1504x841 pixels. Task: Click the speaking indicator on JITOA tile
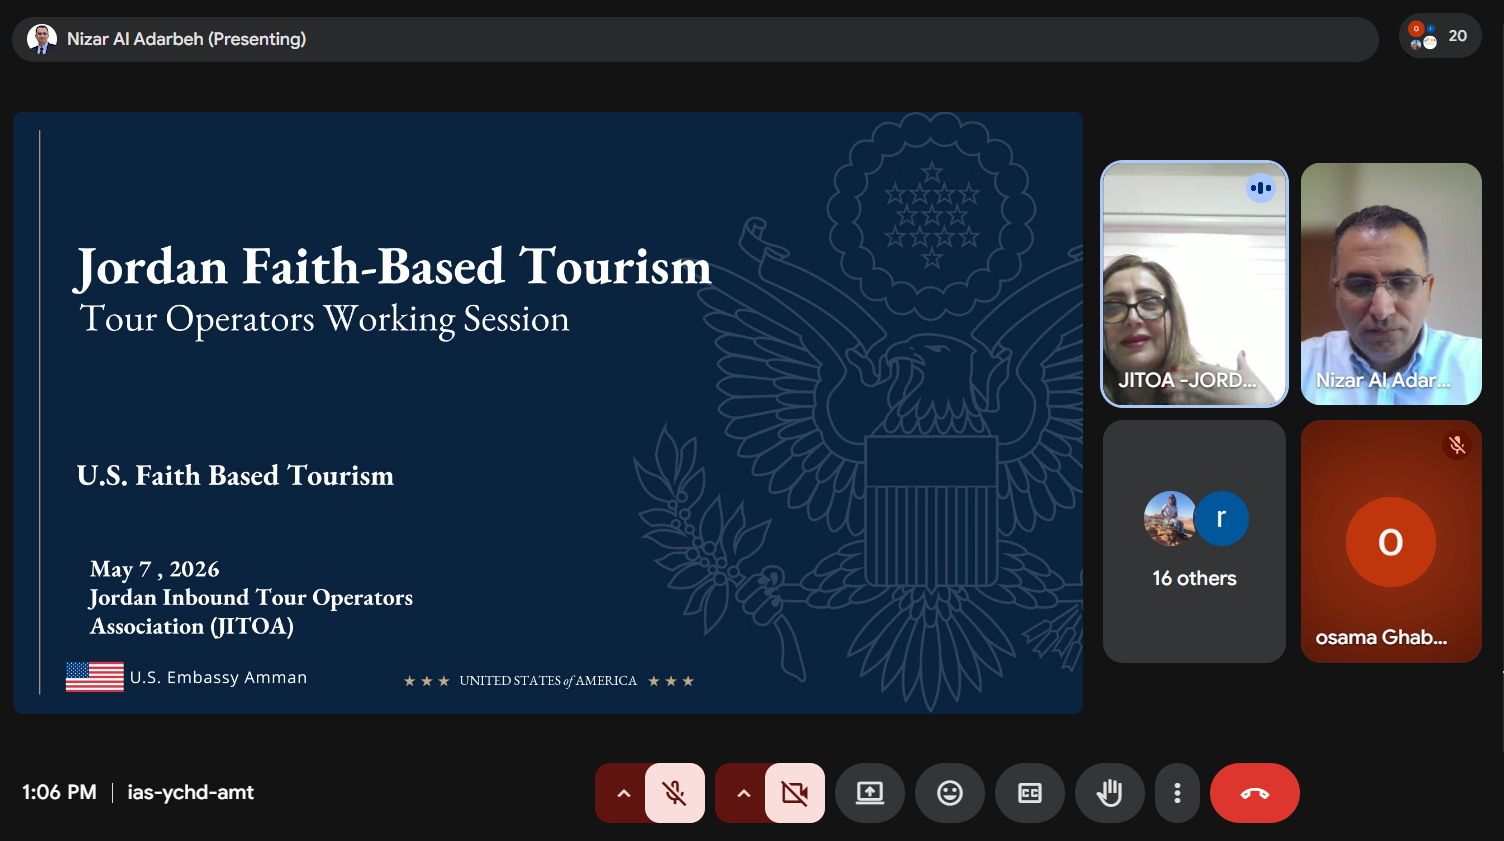[1260, 188]
